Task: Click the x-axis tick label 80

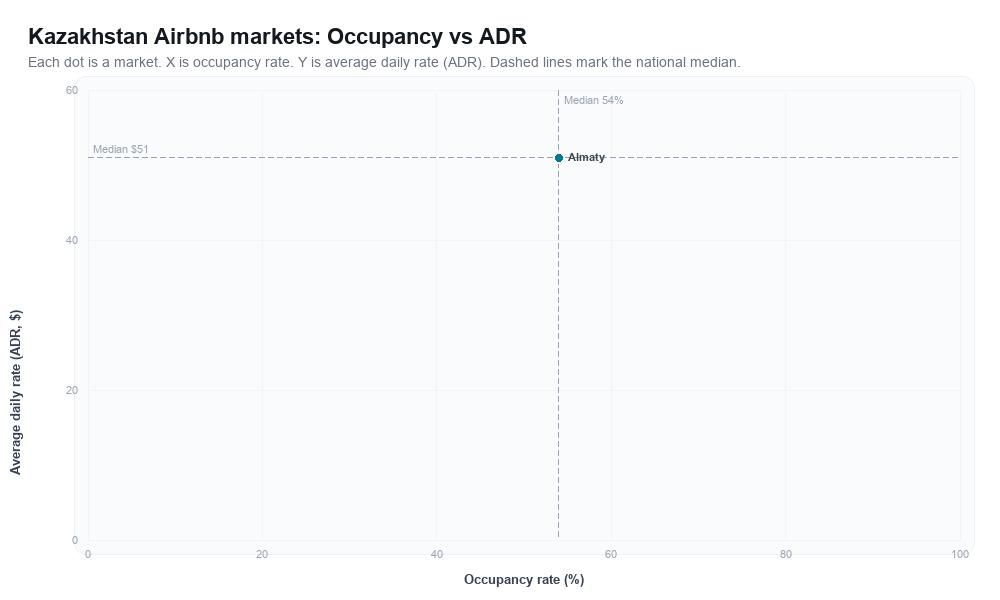Action: 786,555
